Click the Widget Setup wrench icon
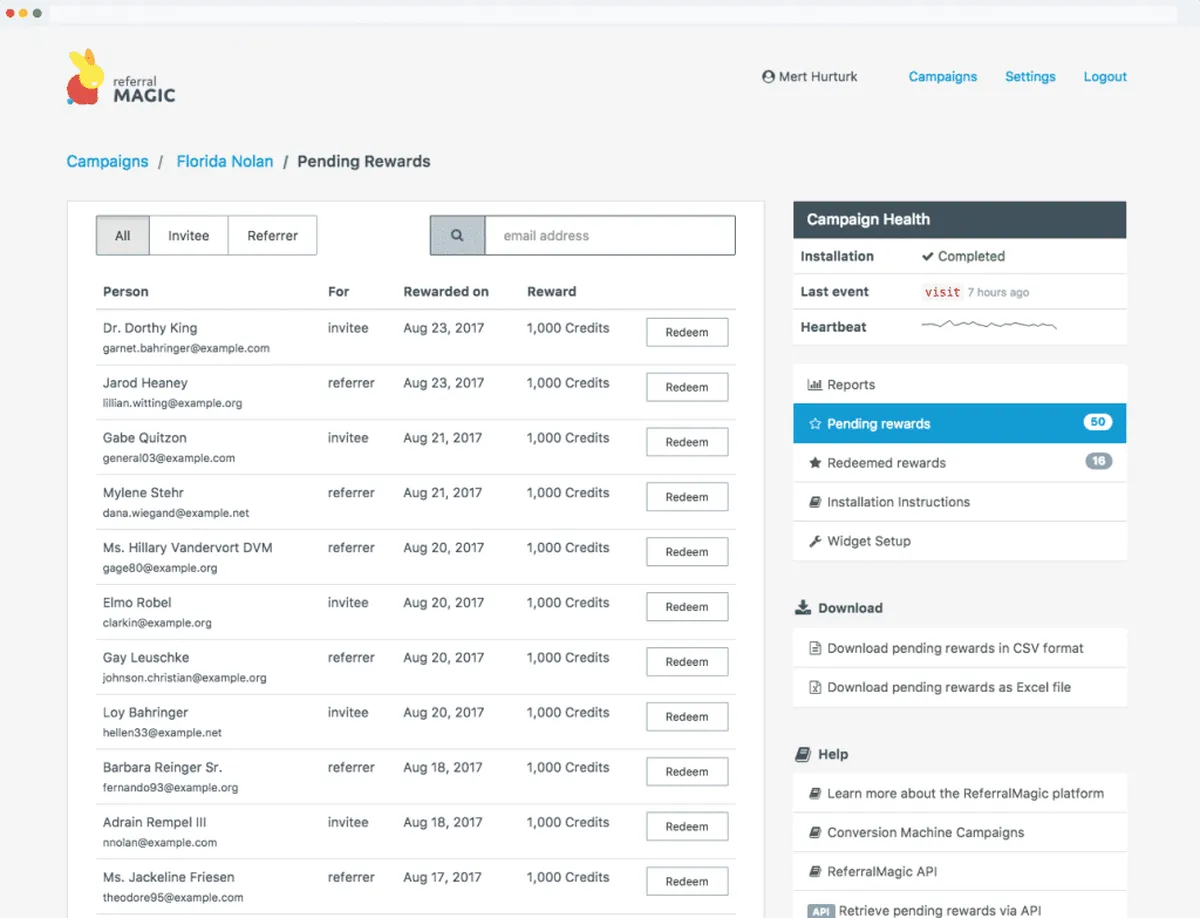1200x918 pixels. click(x=814, y=541)
